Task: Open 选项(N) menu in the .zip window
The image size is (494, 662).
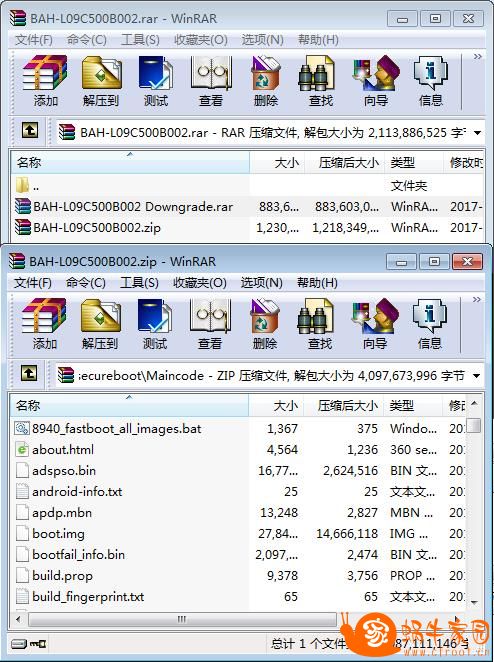Action: point(261,283)
